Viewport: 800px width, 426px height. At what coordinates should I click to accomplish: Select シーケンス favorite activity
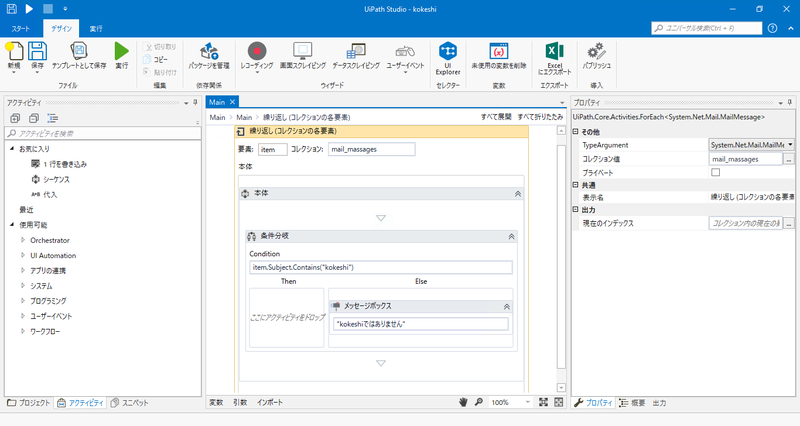[x=51, y=179]
